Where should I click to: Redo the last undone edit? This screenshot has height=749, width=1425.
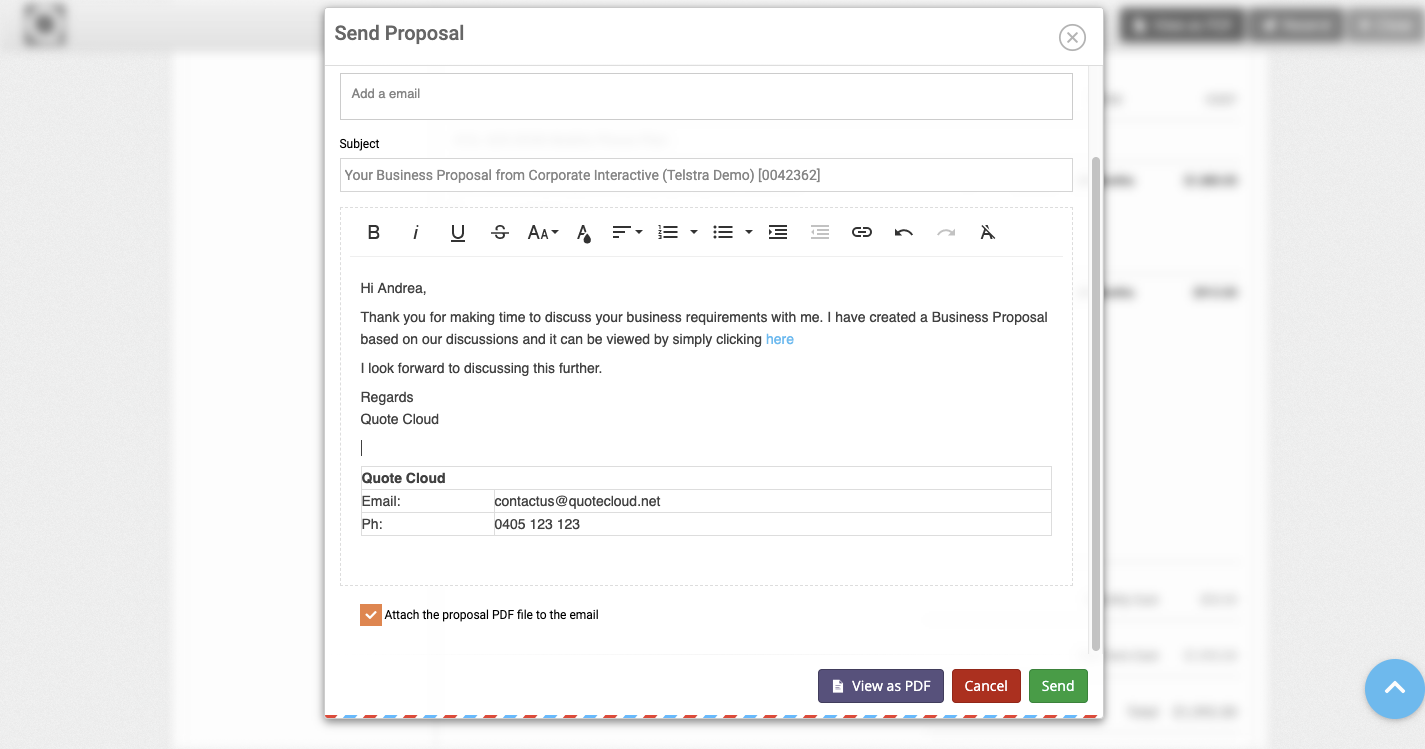(946, 232)
